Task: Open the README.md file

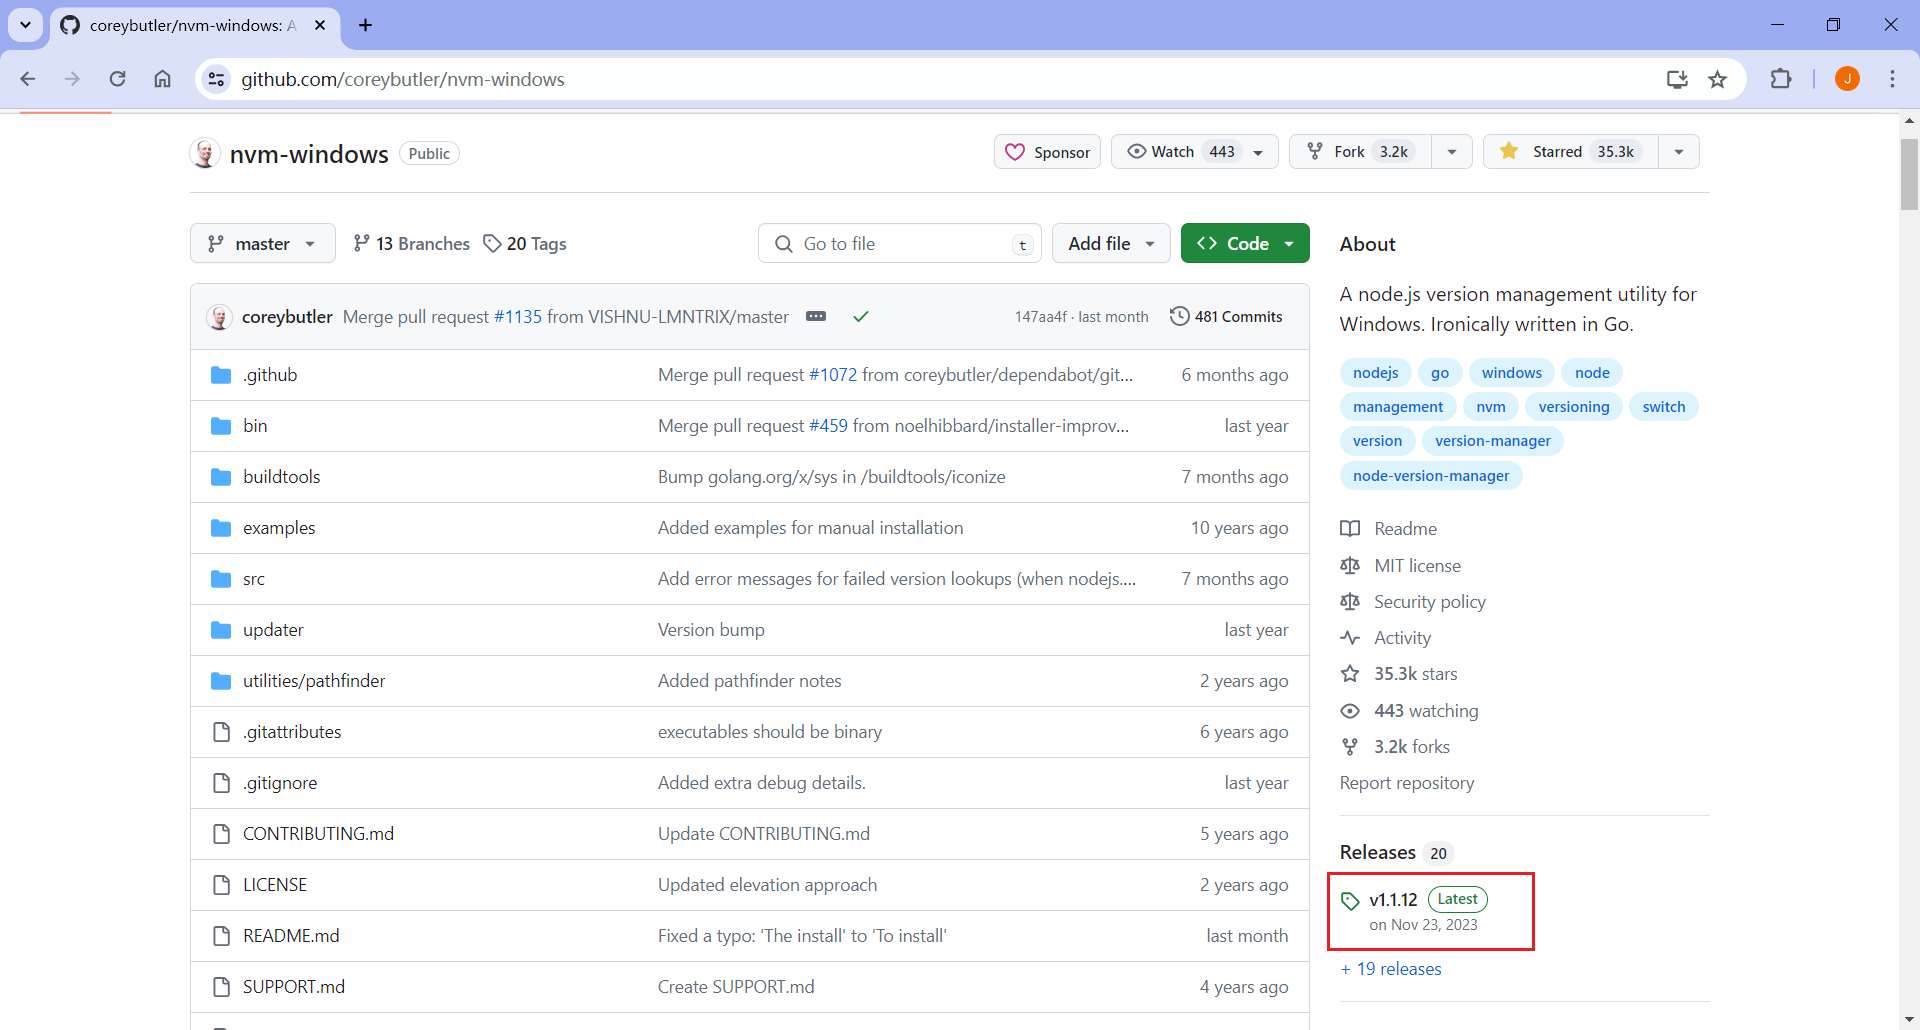Action: coord(291,936)
